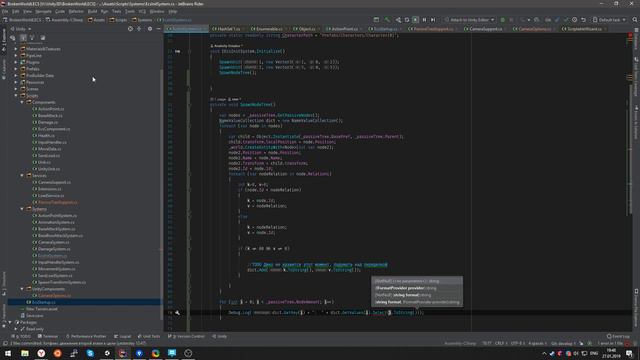
Task: Open the Event Log panel
Action: pos(617,336)
